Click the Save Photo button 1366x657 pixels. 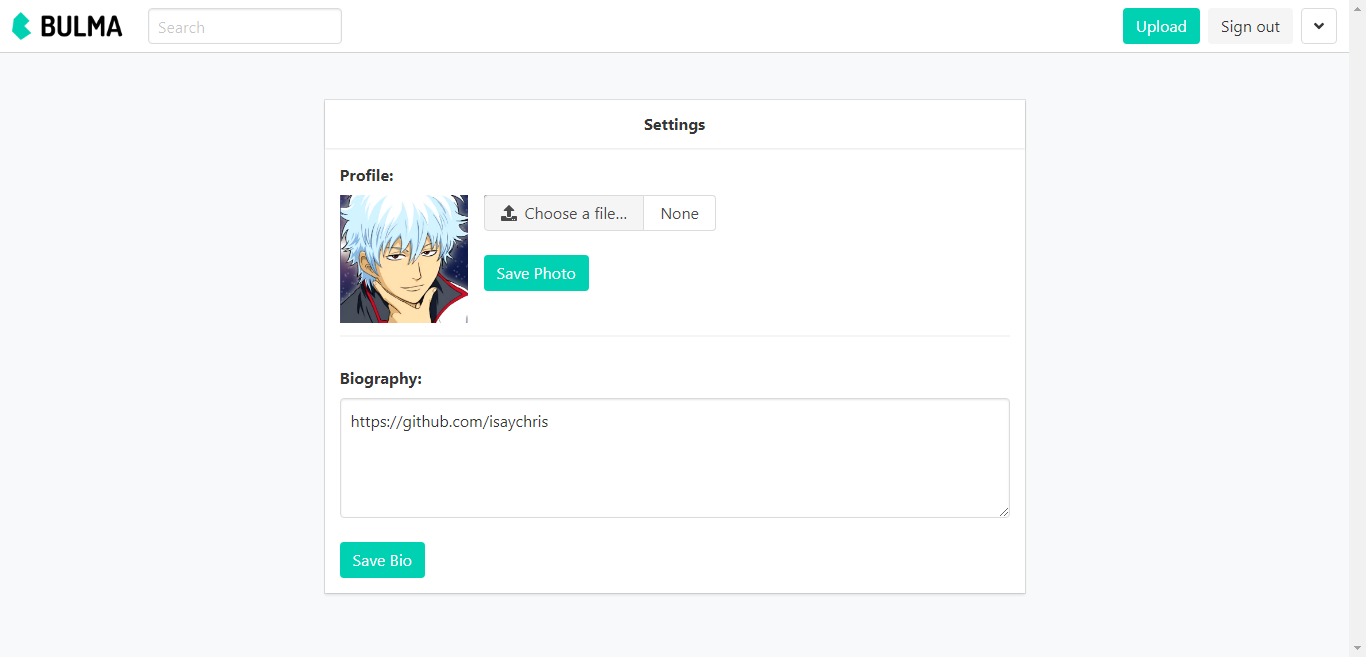click(x=536, y=273)
